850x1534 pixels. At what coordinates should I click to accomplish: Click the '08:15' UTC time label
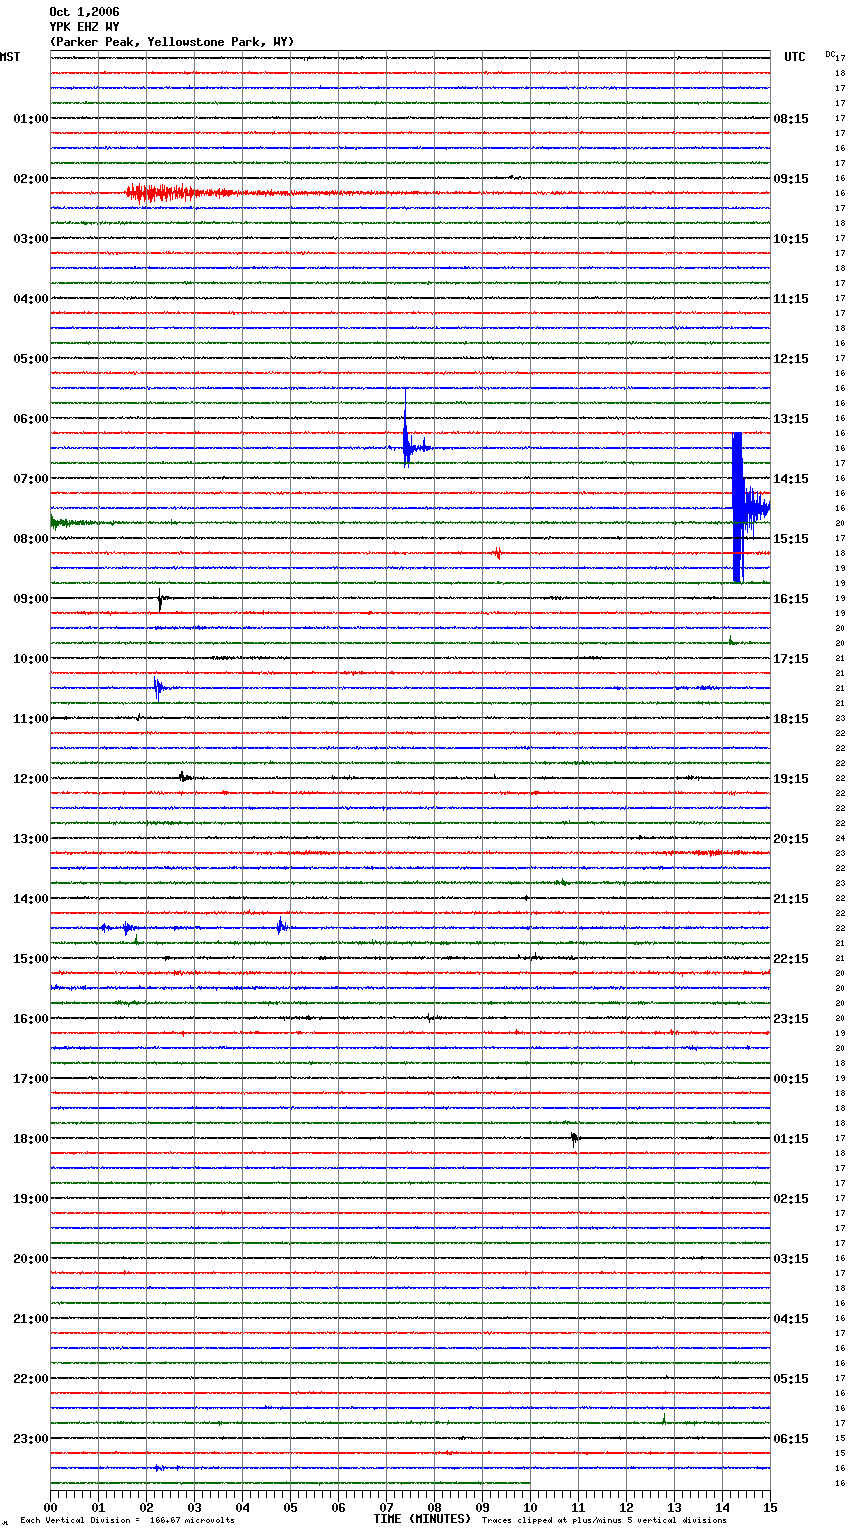tap(791, 119)
